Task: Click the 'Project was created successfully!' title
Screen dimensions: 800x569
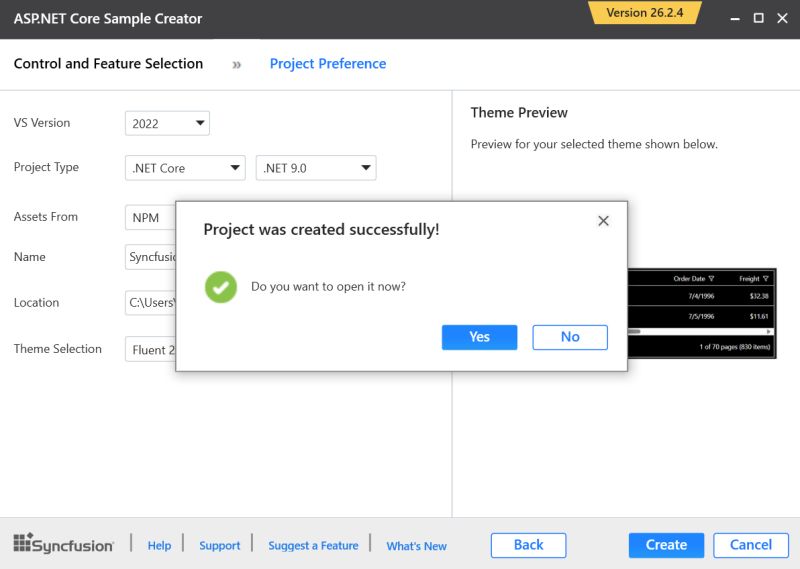Action: click(321, 230)
